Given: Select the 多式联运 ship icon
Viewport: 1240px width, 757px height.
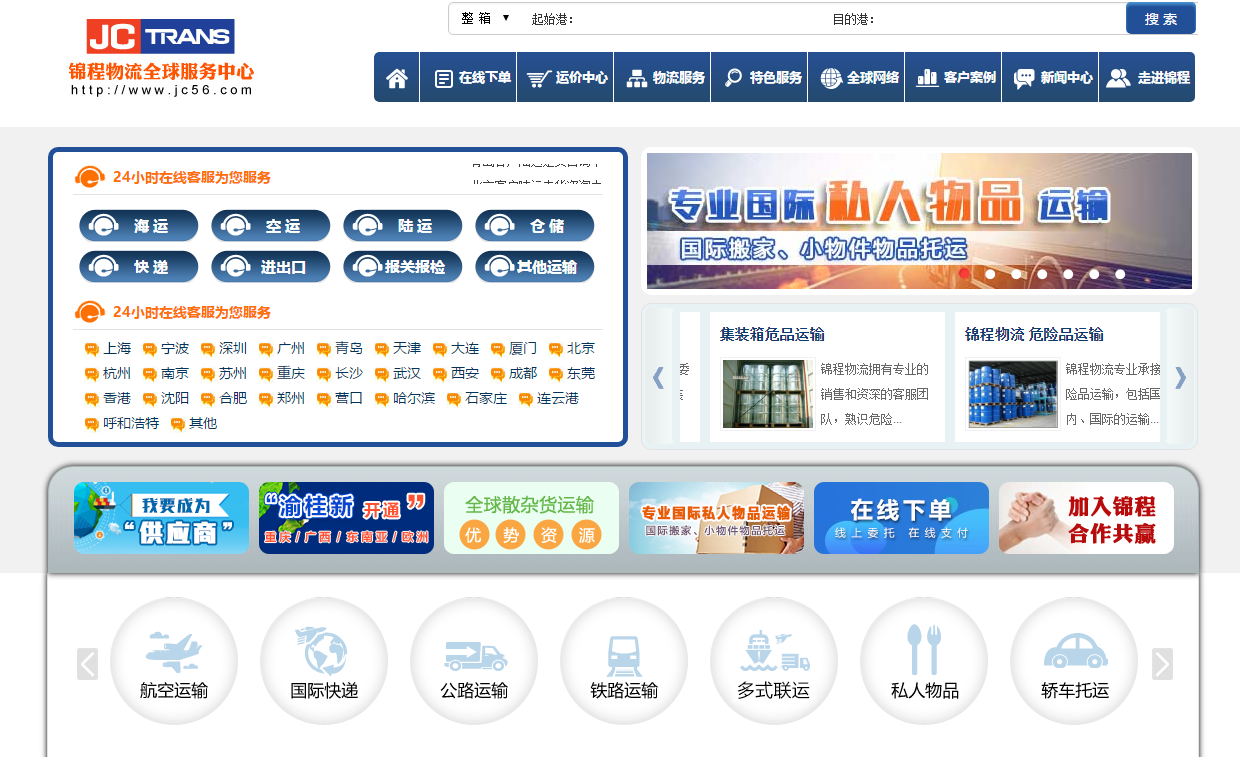Looking at the screenshot, I should pyautogui.click(x=774, y=661).
